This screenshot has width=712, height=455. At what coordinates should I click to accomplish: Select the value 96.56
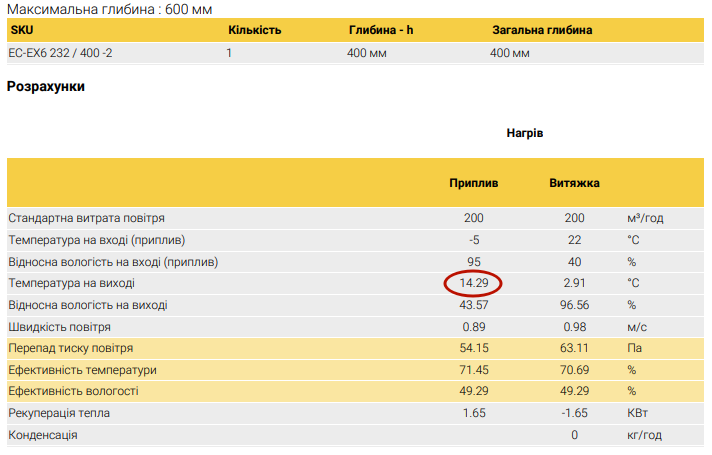click(574, 305)
